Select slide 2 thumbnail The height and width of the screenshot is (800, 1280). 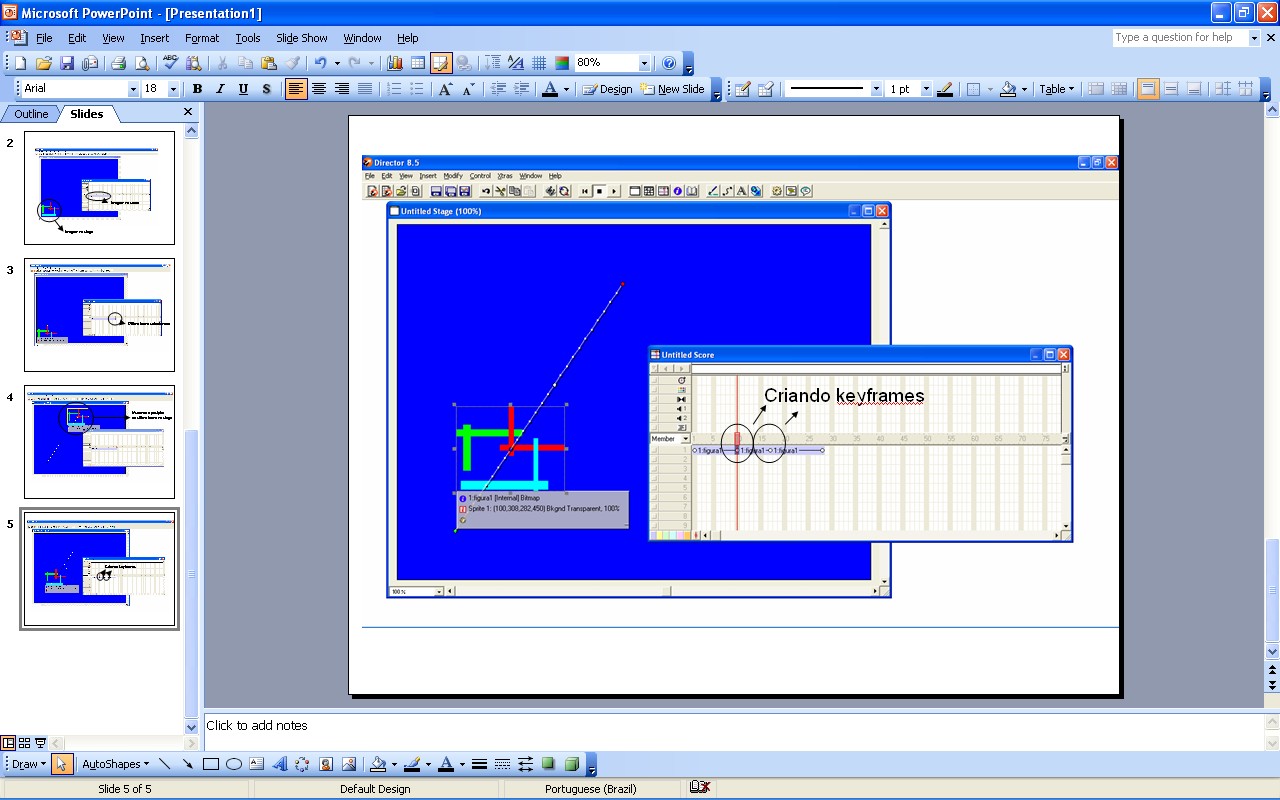coord(99,188)
